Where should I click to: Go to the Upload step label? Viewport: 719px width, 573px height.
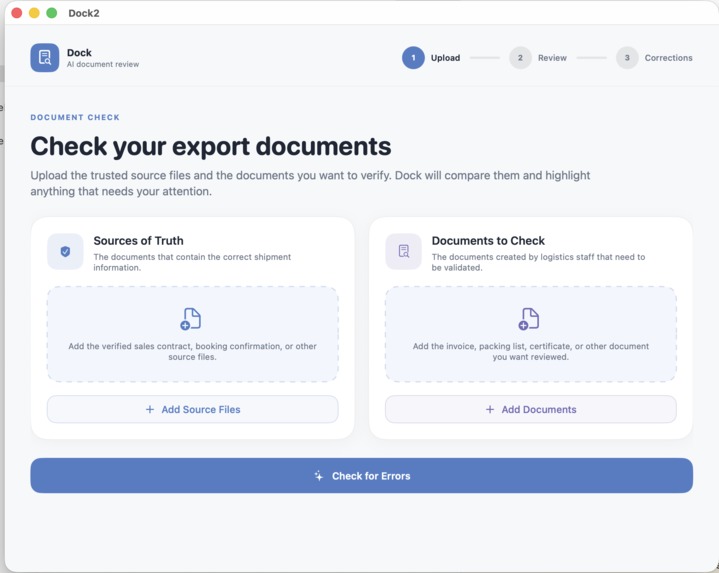pos(445,58)
